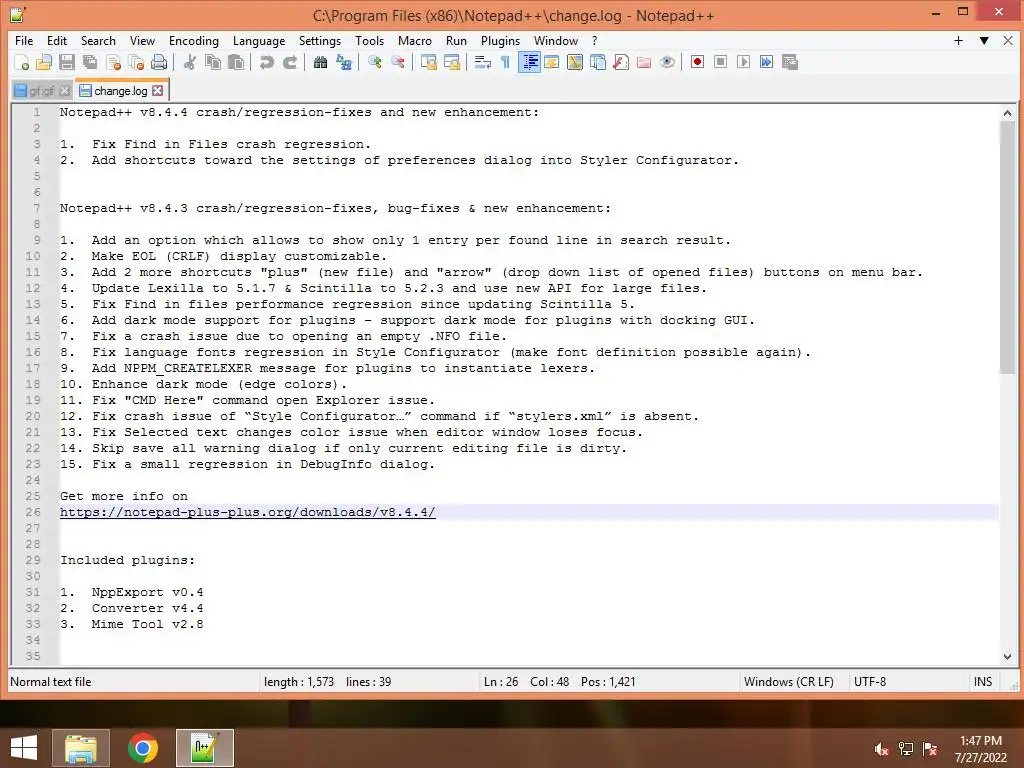Show the Document List panel
Image resolution: width=1024 pixels, height=768 pixels.
(x=598, y=62)
